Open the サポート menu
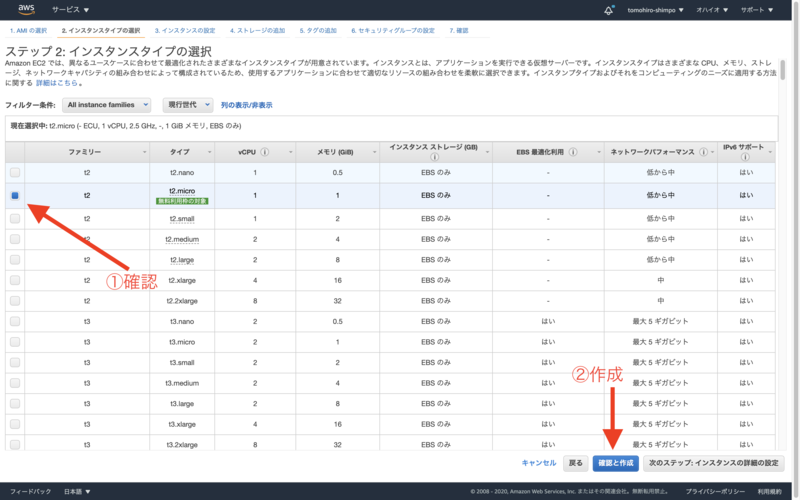Screen dimensions: 800x500 click(757, 10)
